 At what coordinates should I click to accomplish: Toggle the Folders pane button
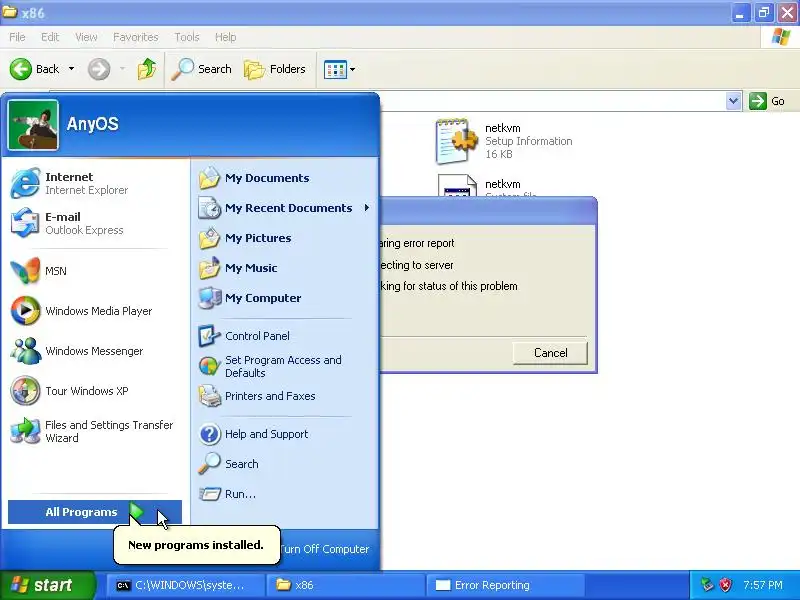pyautogui.click(x=274, y=69)
